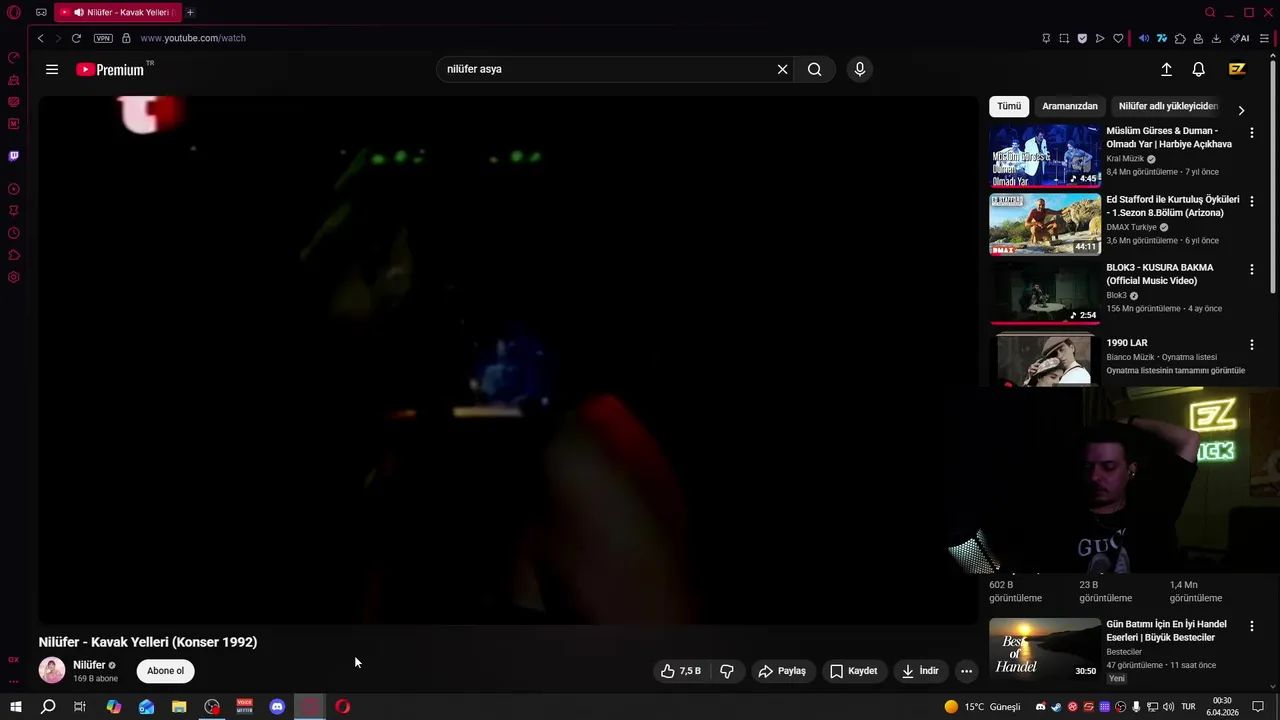This screenshot has width=1280, height=720.
Task: Click the pin icon in address bar
Action: point(1046,38)
